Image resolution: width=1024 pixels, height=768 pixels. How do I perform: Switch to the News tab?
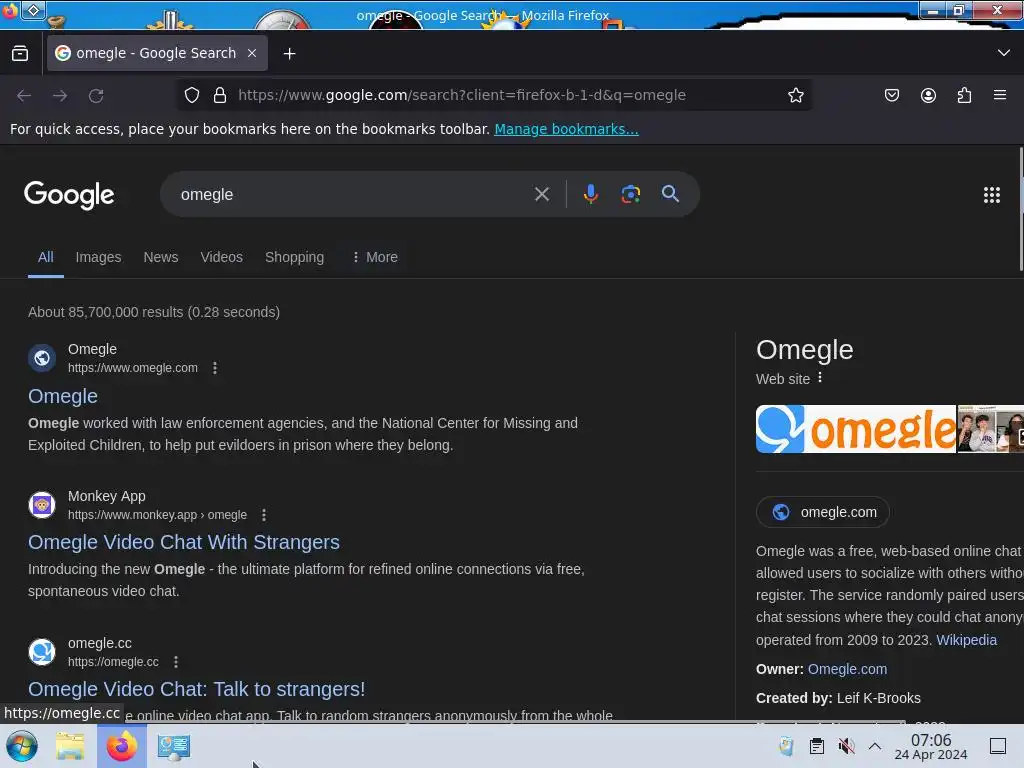tap(161, 257)
